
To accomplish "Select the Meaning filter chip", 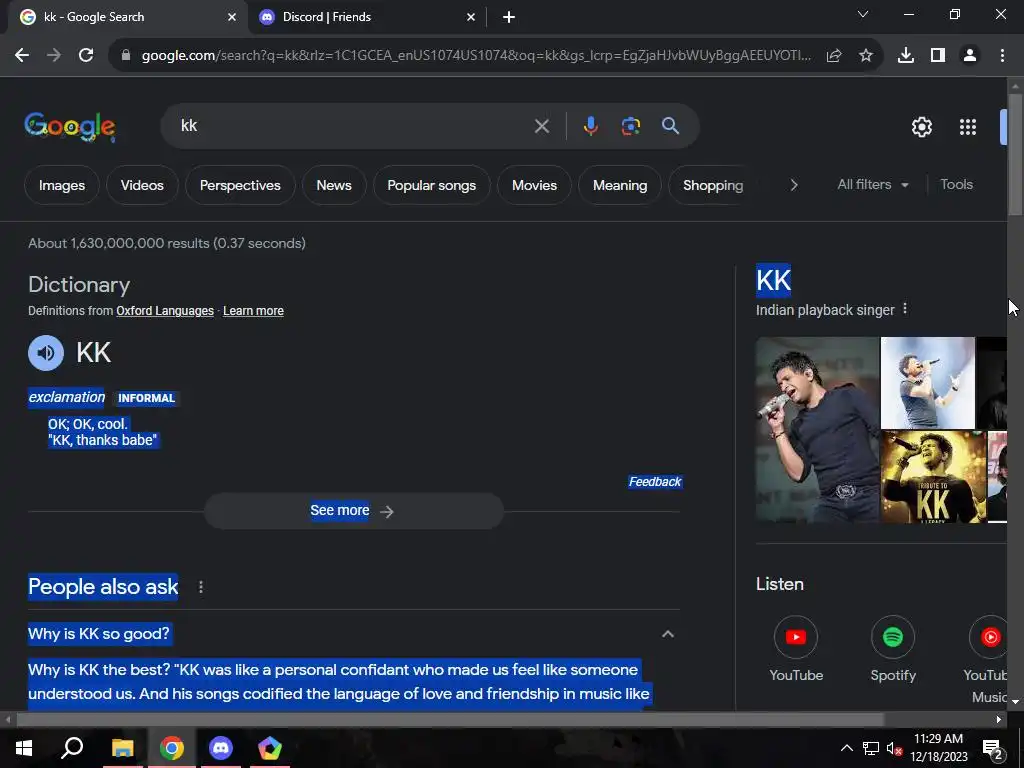I will click(620, 185).
